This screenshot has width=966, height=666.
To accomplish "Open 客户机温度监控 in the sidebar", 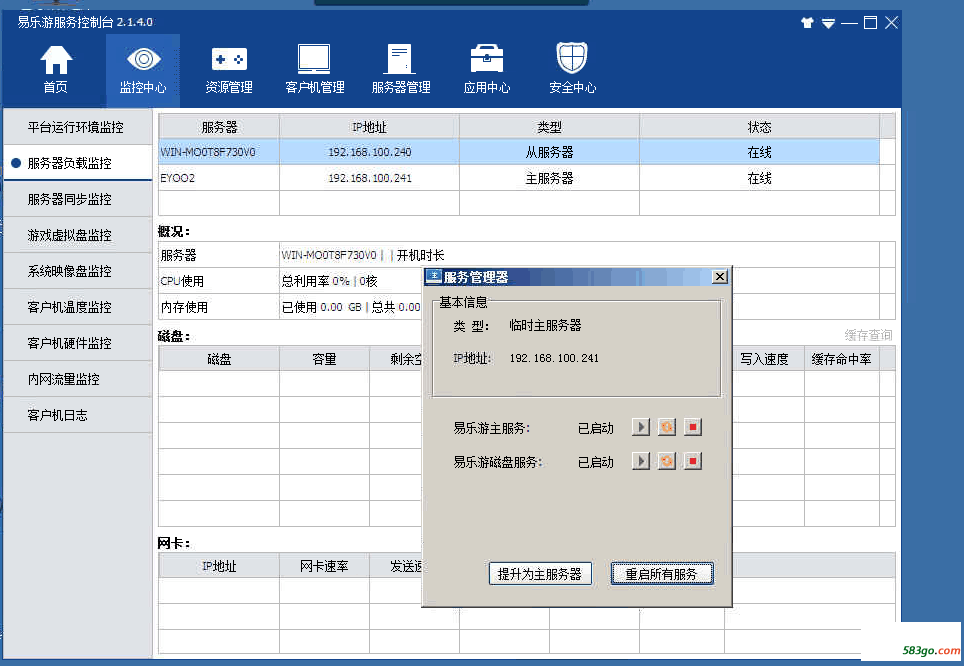I will click(x=78, y=307).
